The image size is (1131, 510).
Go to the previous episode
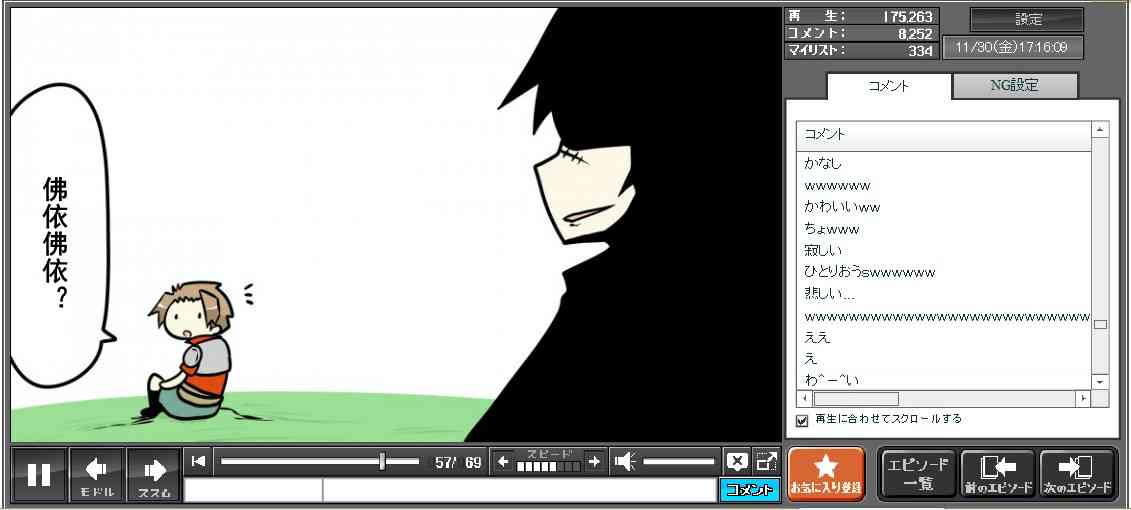997,474
